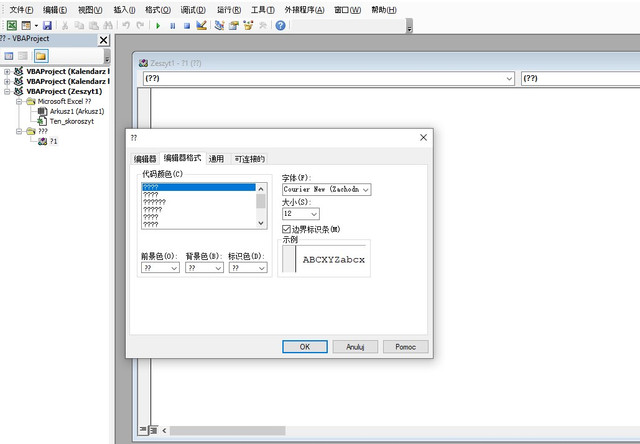
Task: Click the blue Help question mark icon
Action: (x=280, y=25)
